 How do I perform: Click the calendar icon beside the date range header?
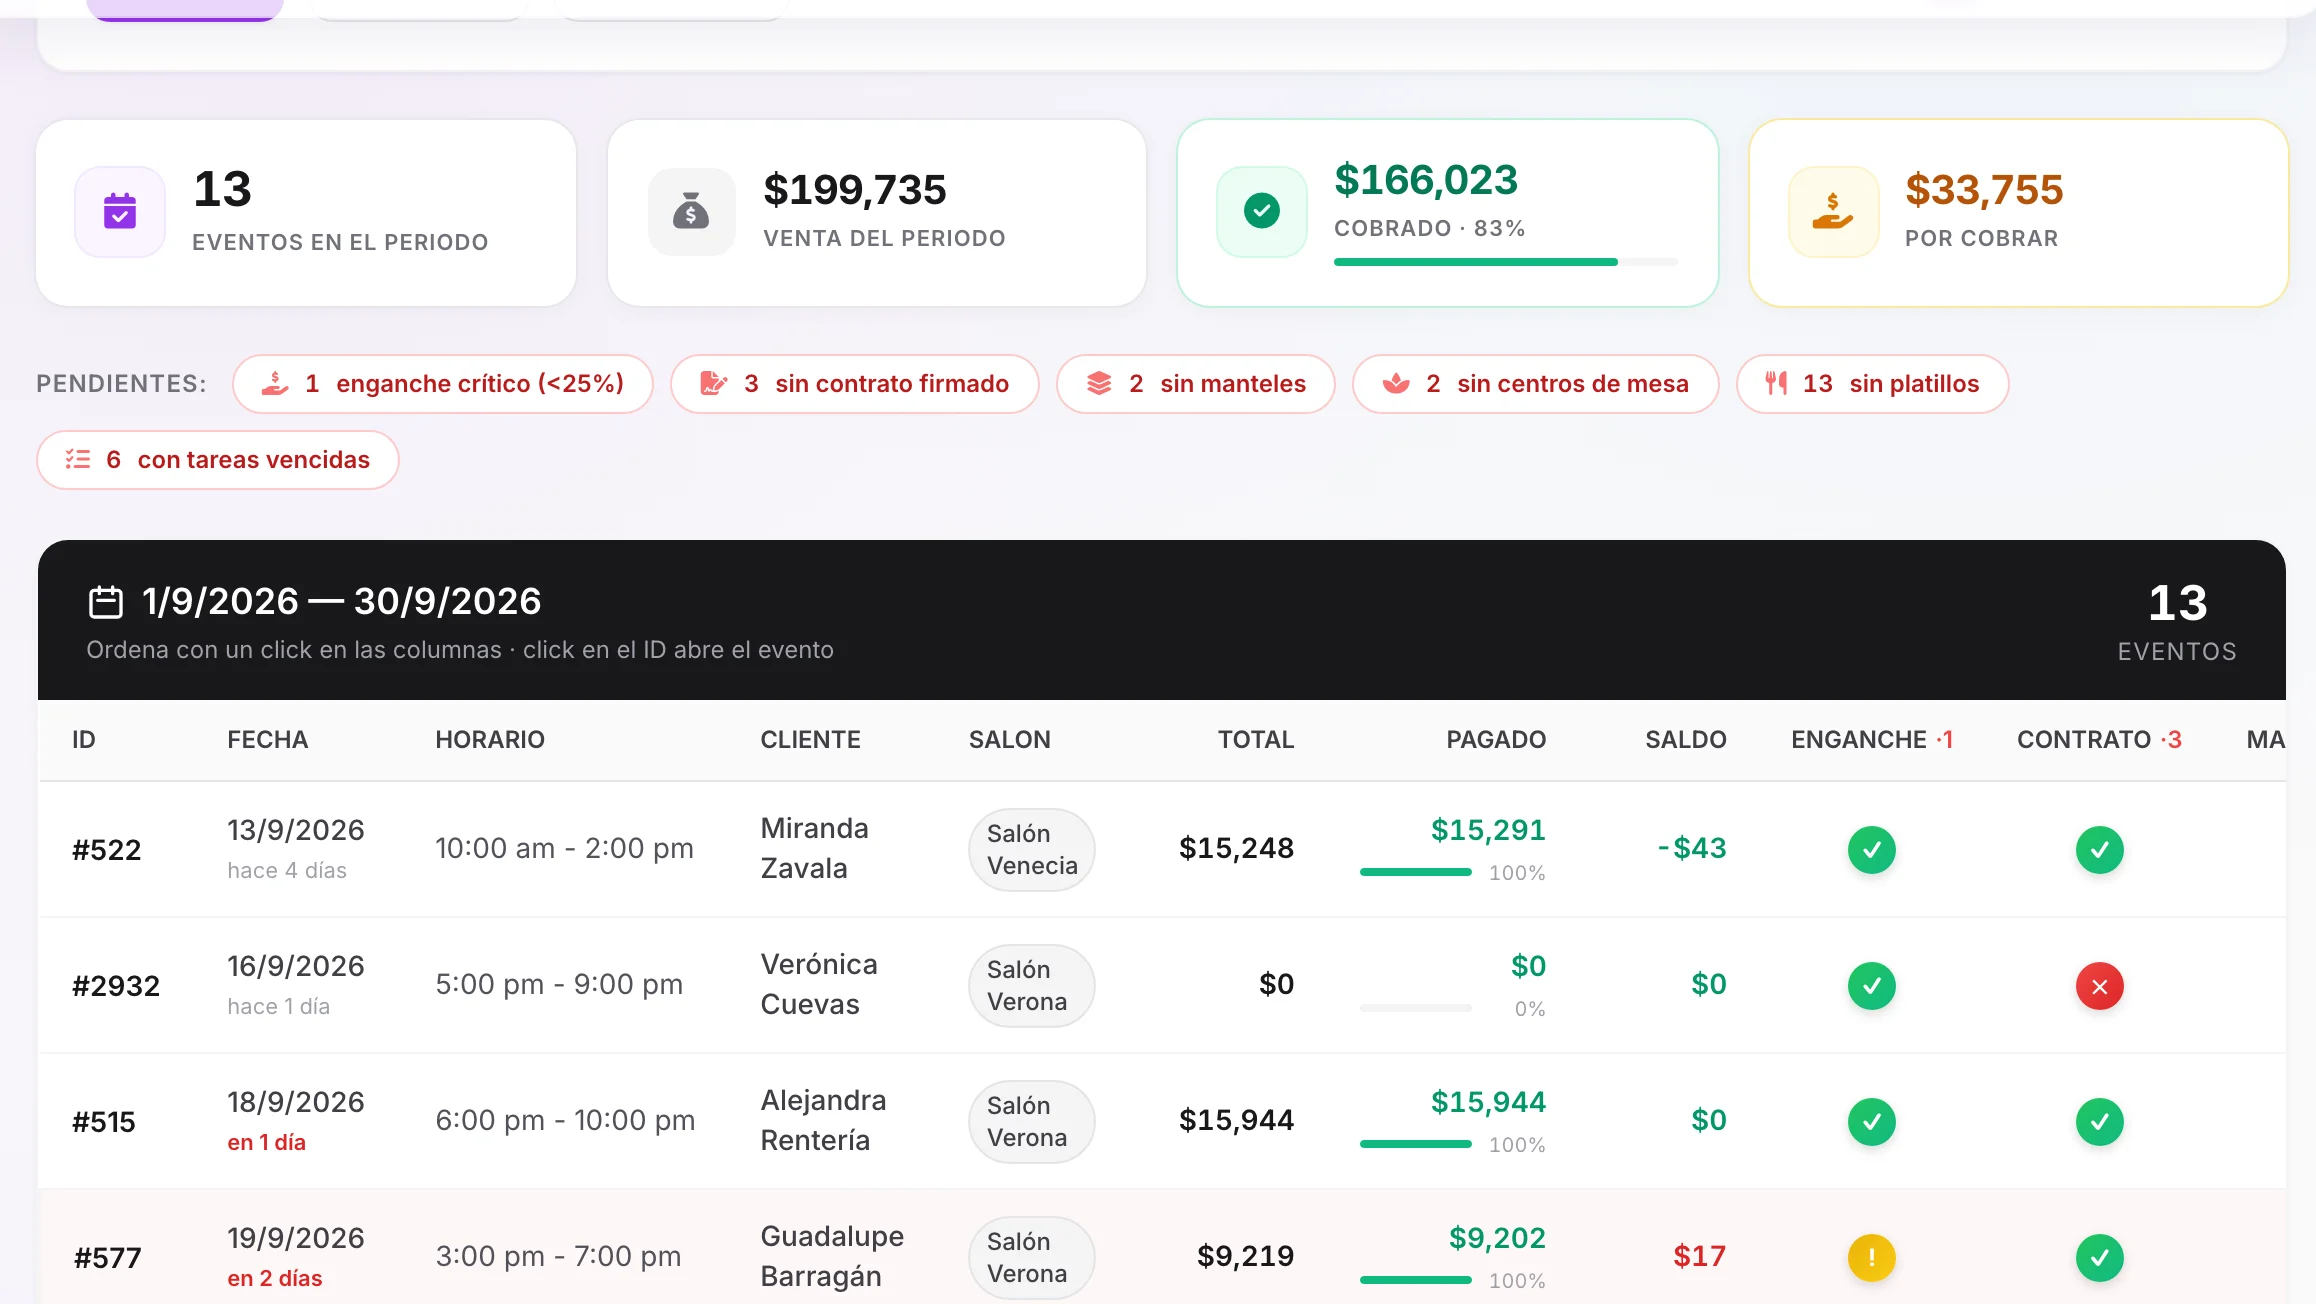click(106, 602)
